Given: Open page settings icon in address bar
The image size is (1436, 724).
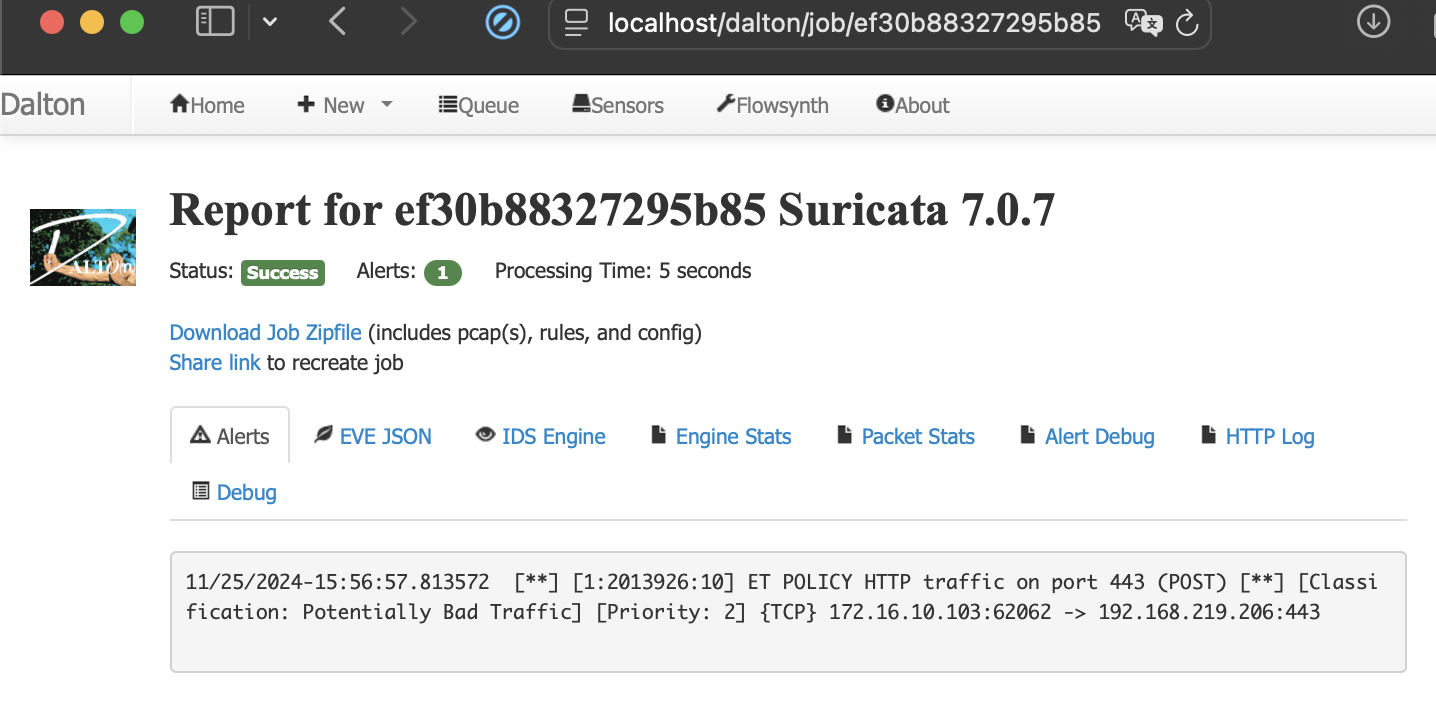Looking at the screenshot, I should tap(576, 23).
